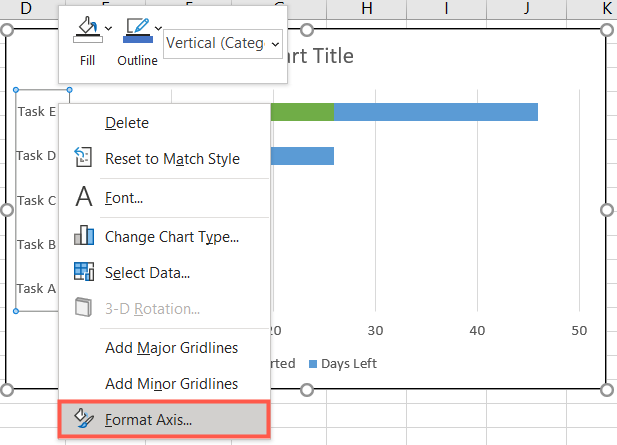Click the Outline pen icon
The width and height of the screenshot is (617, 445).
pyautogui.click(x=136, y=30)
